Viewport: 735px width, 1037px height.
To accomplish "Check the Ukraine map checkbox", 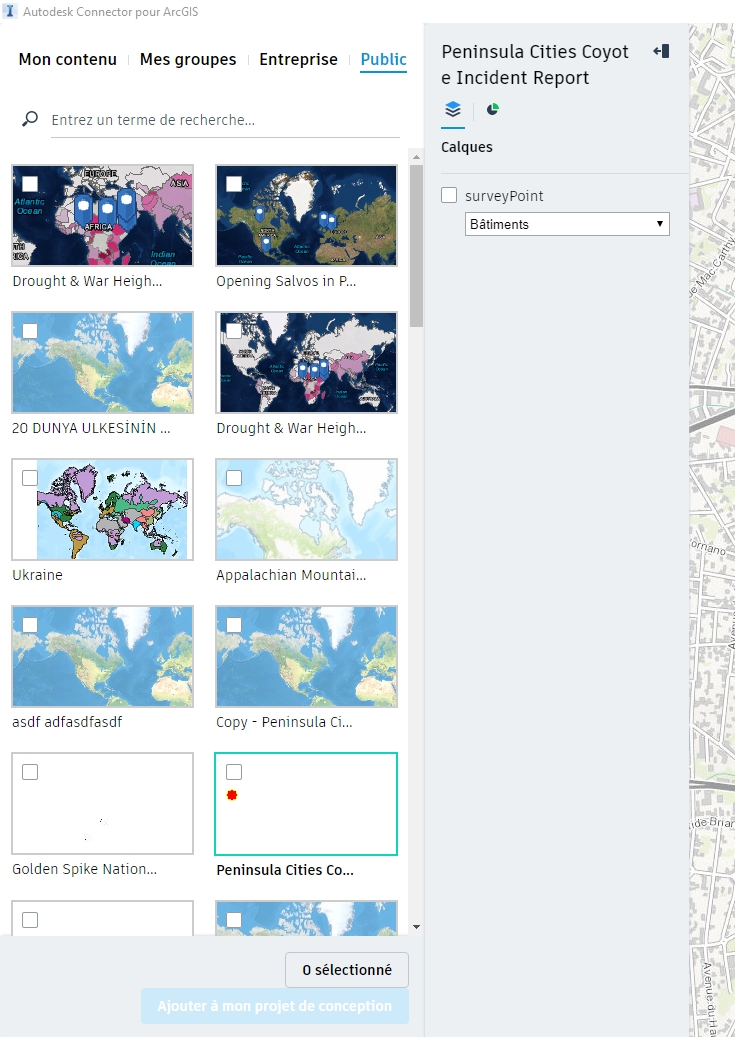I will [x=30, y=477].
